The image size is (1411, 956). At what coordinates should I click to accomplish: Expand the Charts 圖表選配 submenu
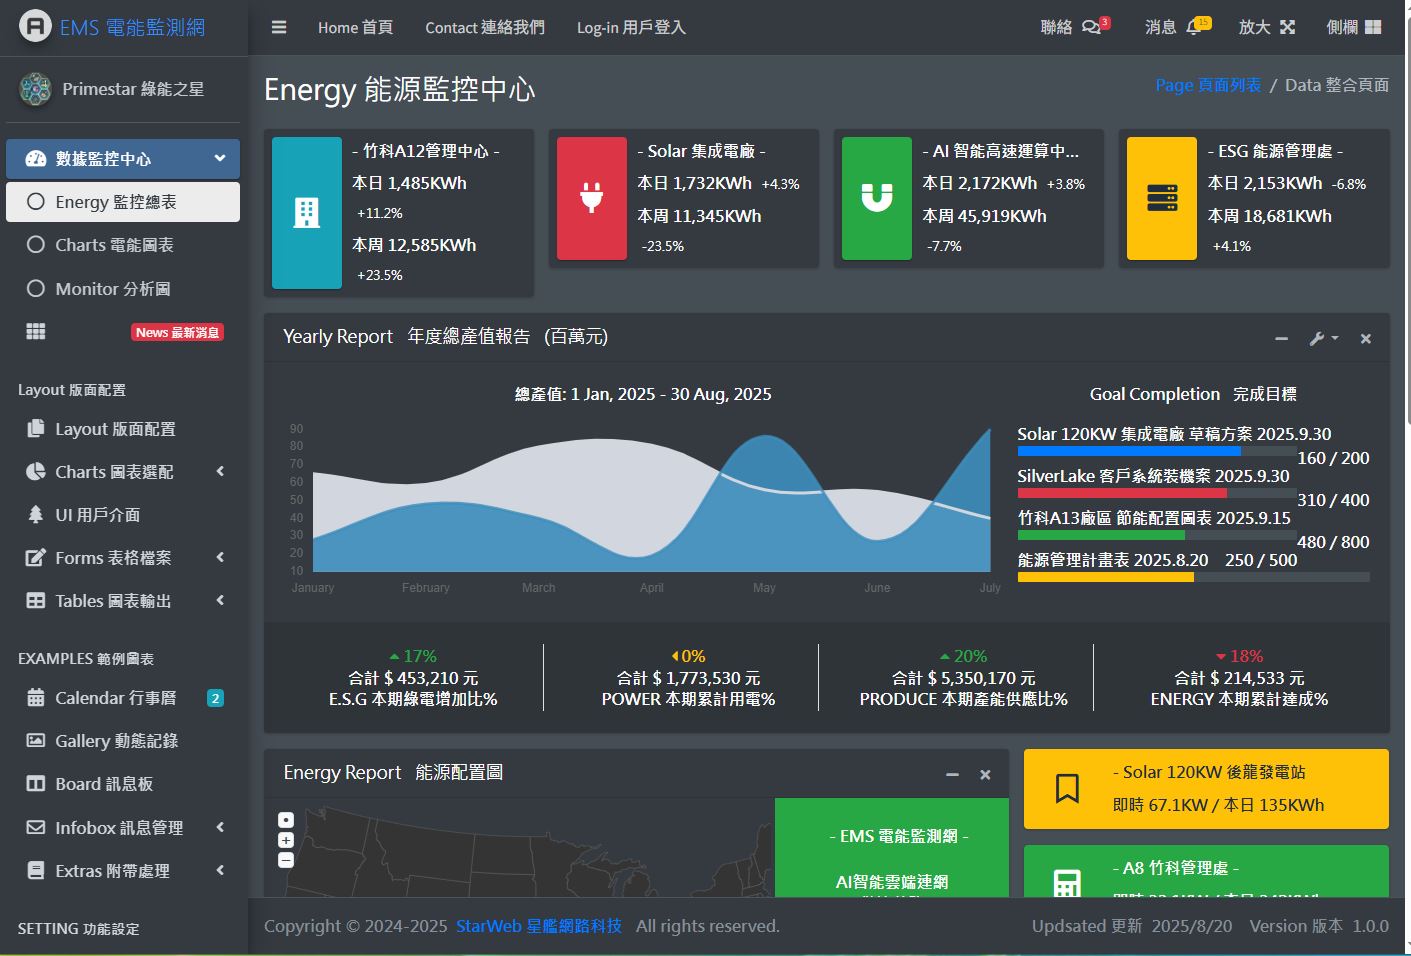click(220, 472)
